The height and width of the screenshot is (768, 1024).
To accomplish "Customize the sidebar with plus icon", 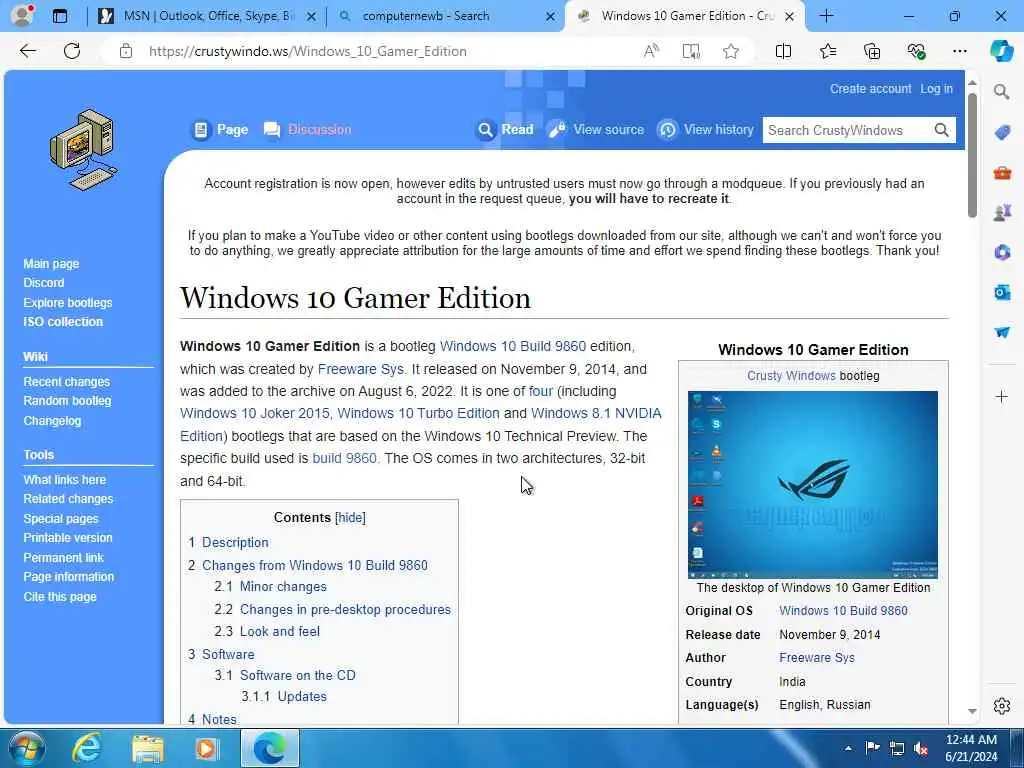I will [x=1002, y=396].
